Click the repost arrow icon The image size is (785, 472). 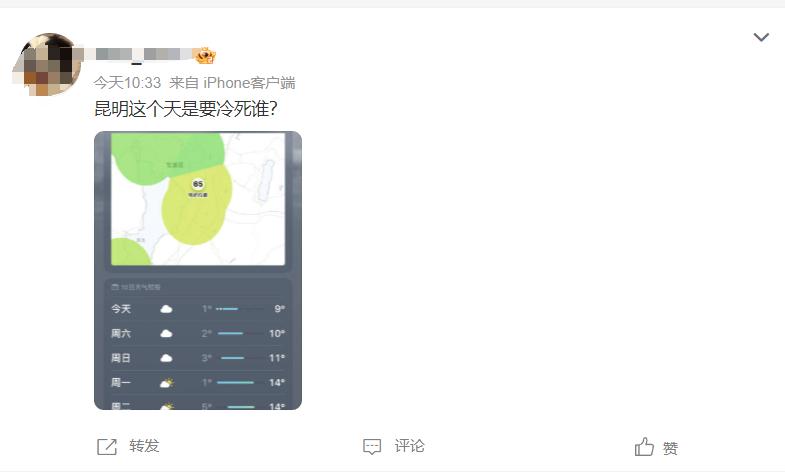107,446
